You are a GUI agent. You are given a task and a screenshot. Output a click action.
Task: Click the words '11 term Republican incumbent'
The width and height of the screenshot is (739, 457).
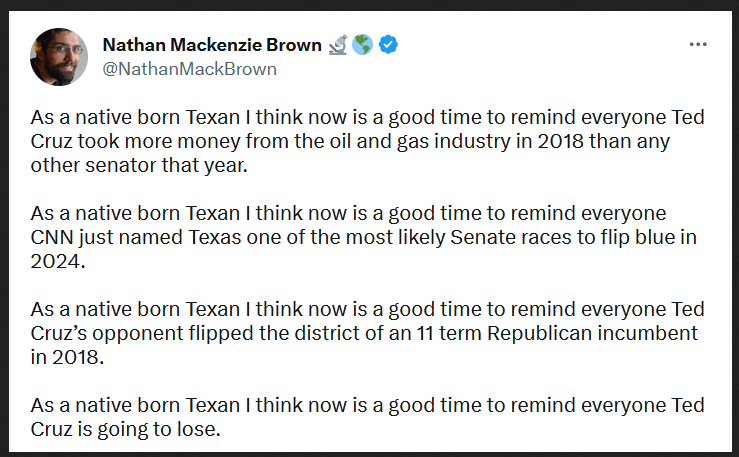(557, 333)
